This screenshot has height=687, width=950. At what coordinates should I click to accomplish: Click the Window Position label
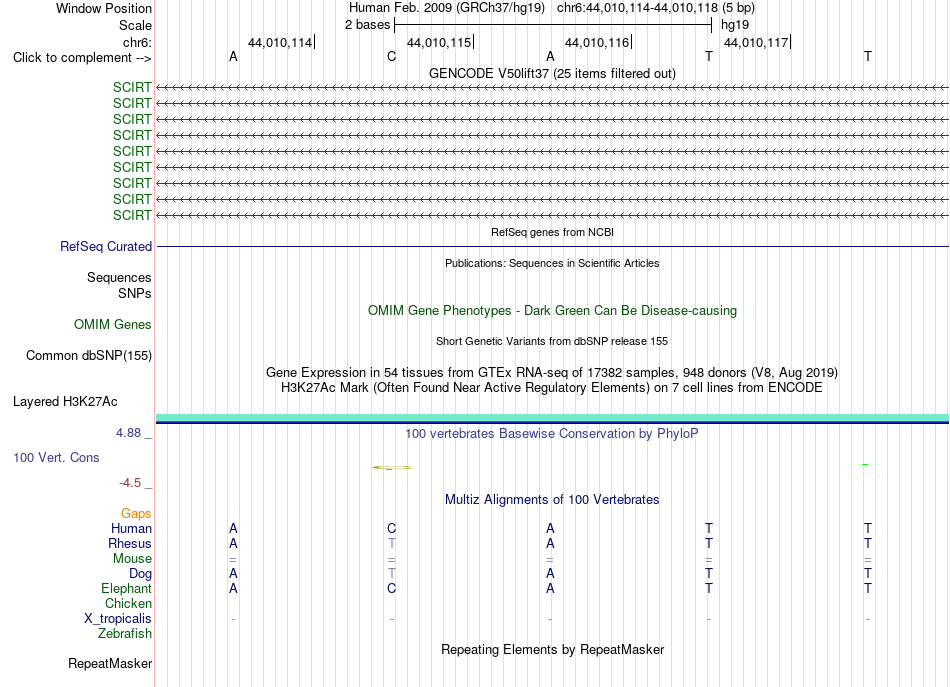[x=104, y=8]
